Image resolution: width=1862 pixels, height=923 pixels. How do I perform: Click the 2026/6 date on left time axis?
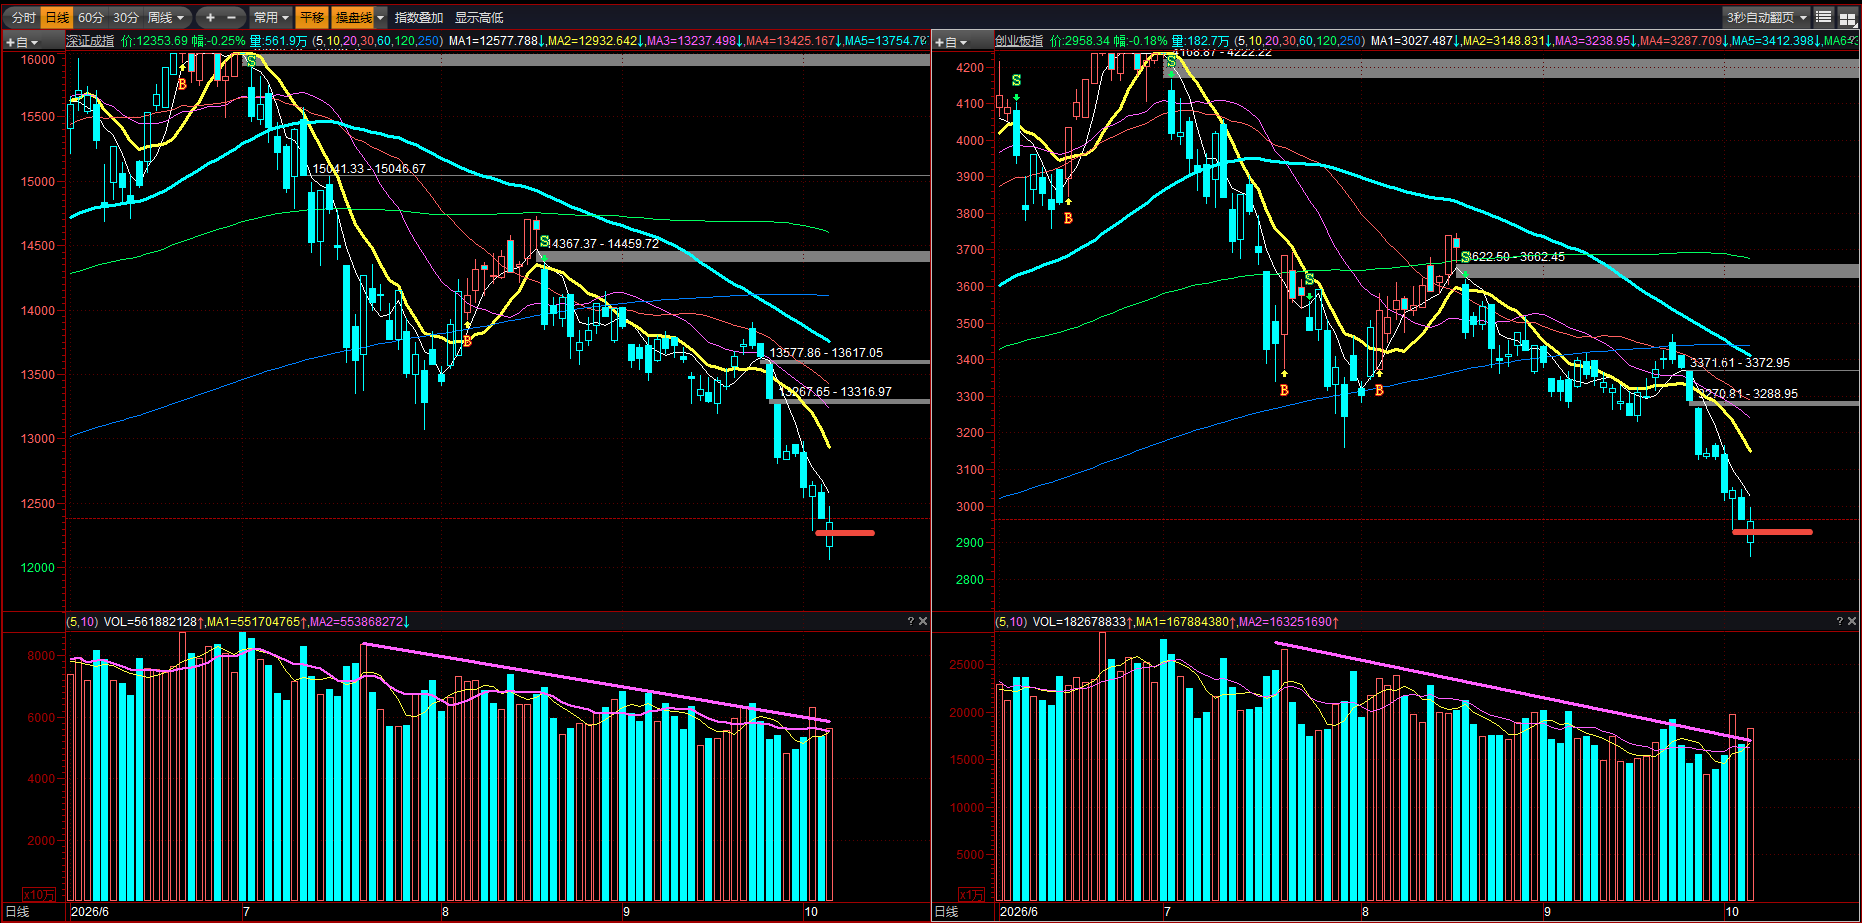(90, 912)
